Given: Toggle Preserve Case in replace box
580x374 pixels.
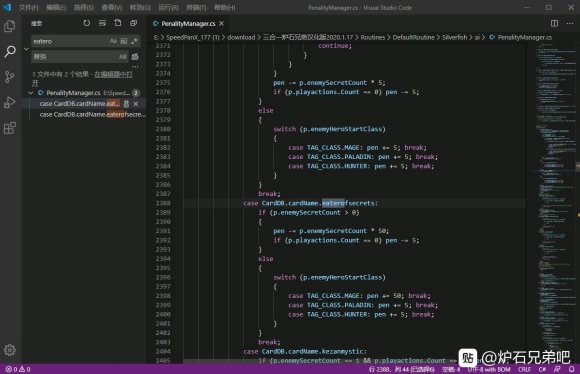Looking at the screenshot, I should [x=123, y=57].
